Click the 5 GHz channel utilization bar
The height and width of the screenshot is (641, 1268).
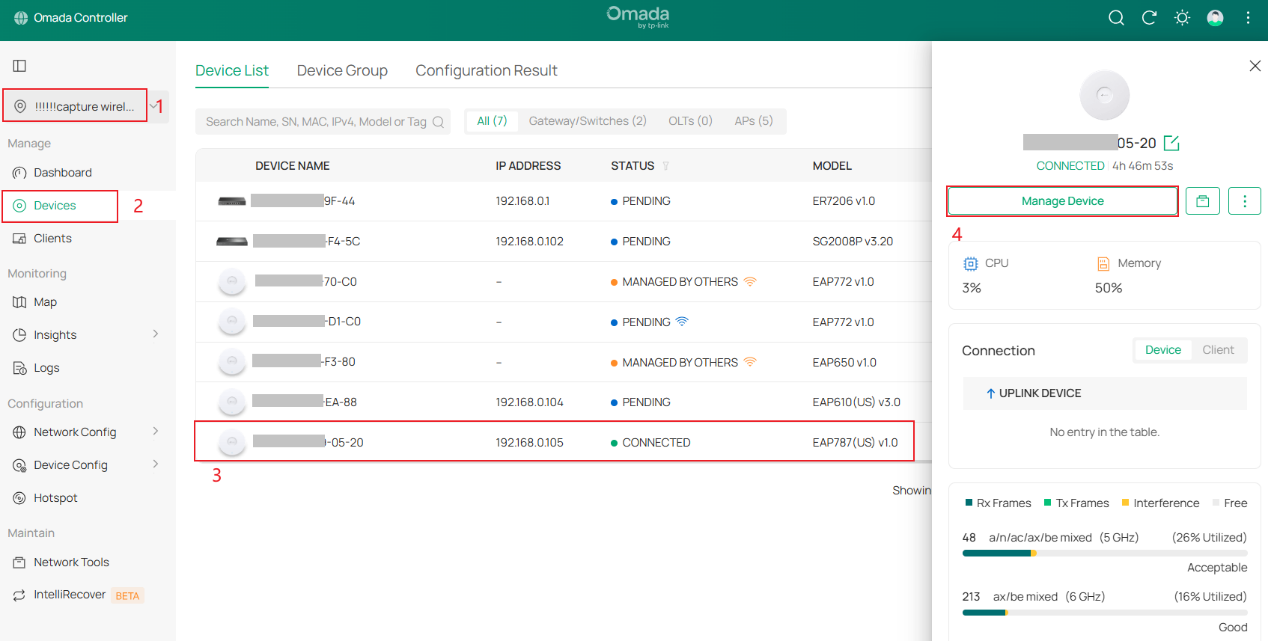(1105, 553)
